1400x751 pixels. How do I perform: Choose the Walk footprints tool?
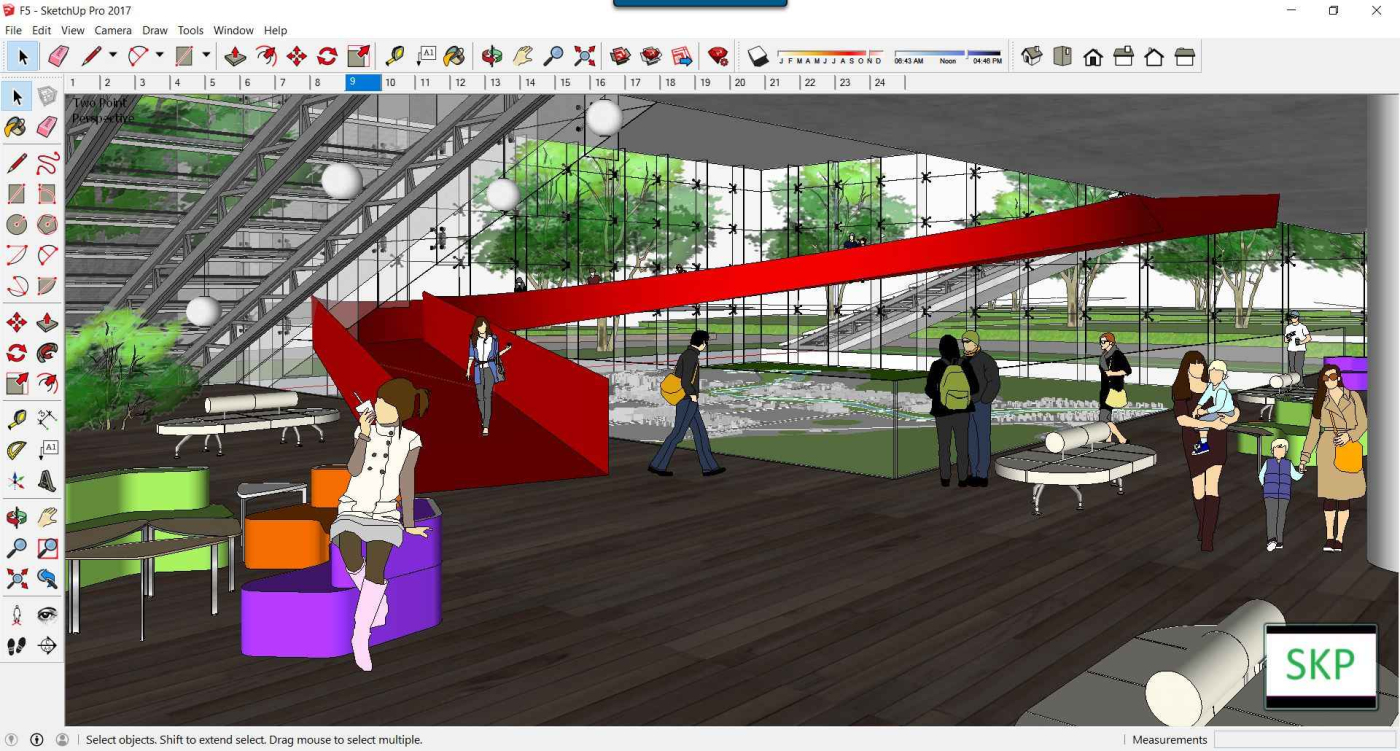17,646
